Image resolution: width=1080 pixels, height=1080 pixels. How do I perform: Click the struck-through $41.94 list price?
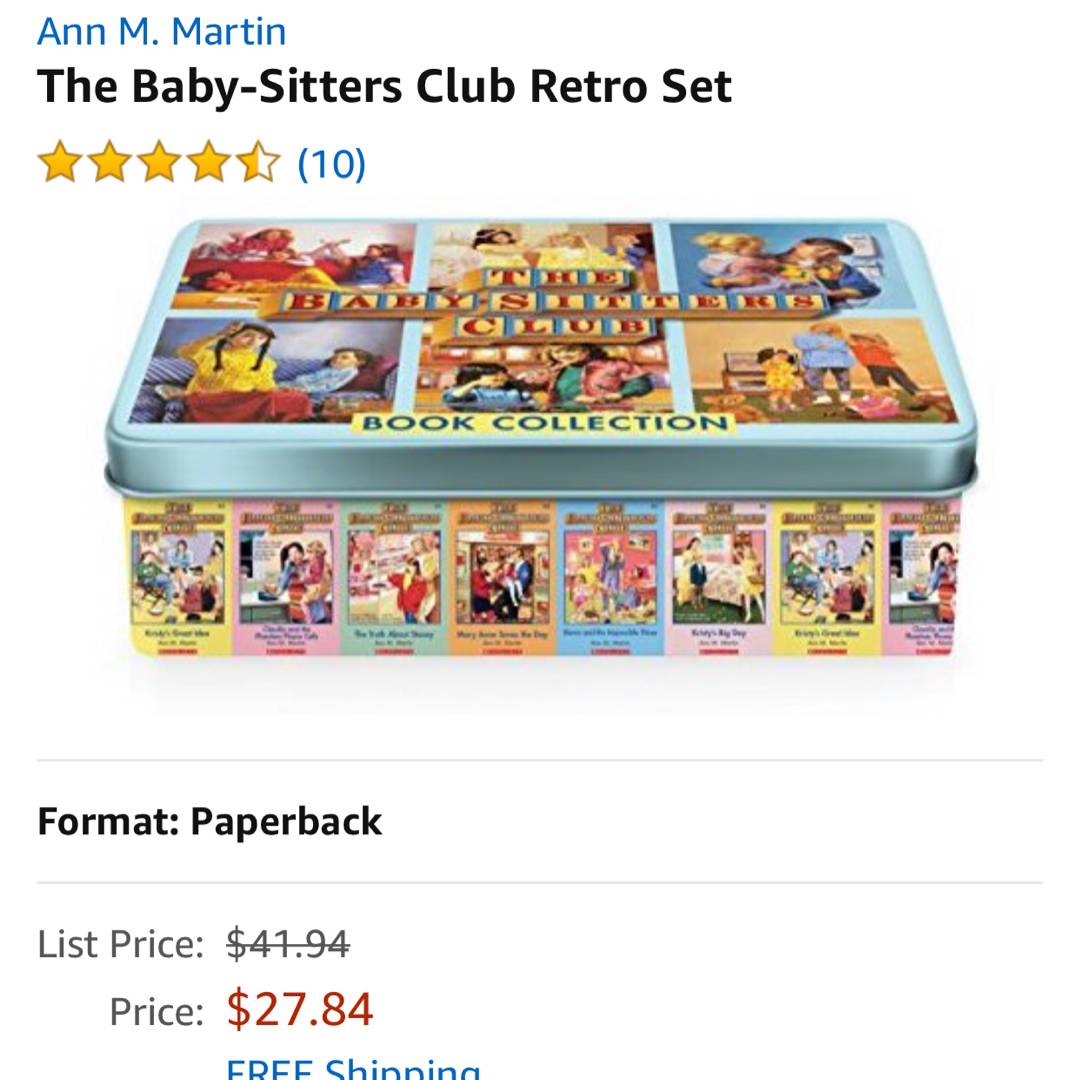coord(288,944)
